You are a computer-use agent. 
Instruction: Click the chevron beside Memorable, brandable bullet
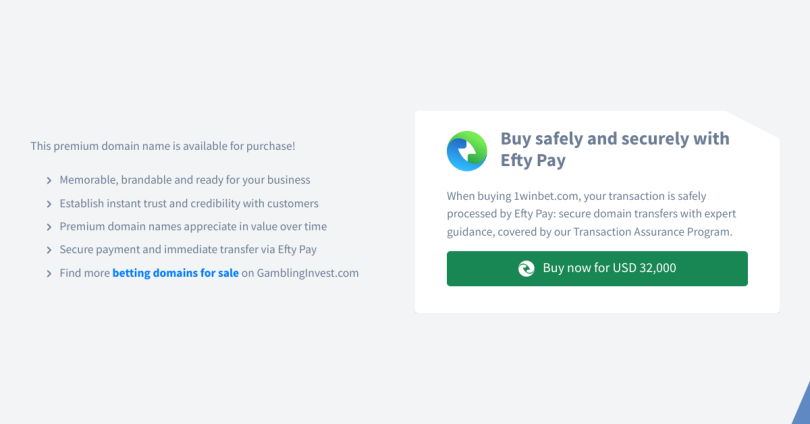point(49,180)
